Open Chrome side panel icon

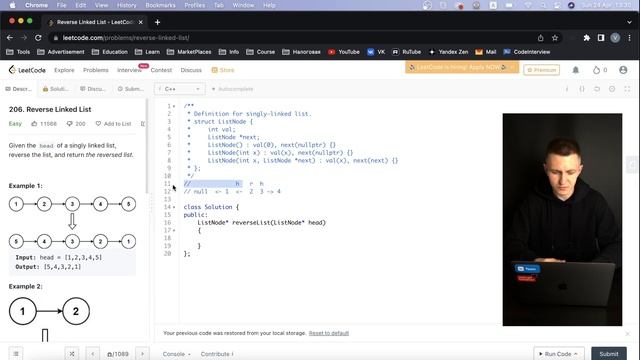click(601, 38)
